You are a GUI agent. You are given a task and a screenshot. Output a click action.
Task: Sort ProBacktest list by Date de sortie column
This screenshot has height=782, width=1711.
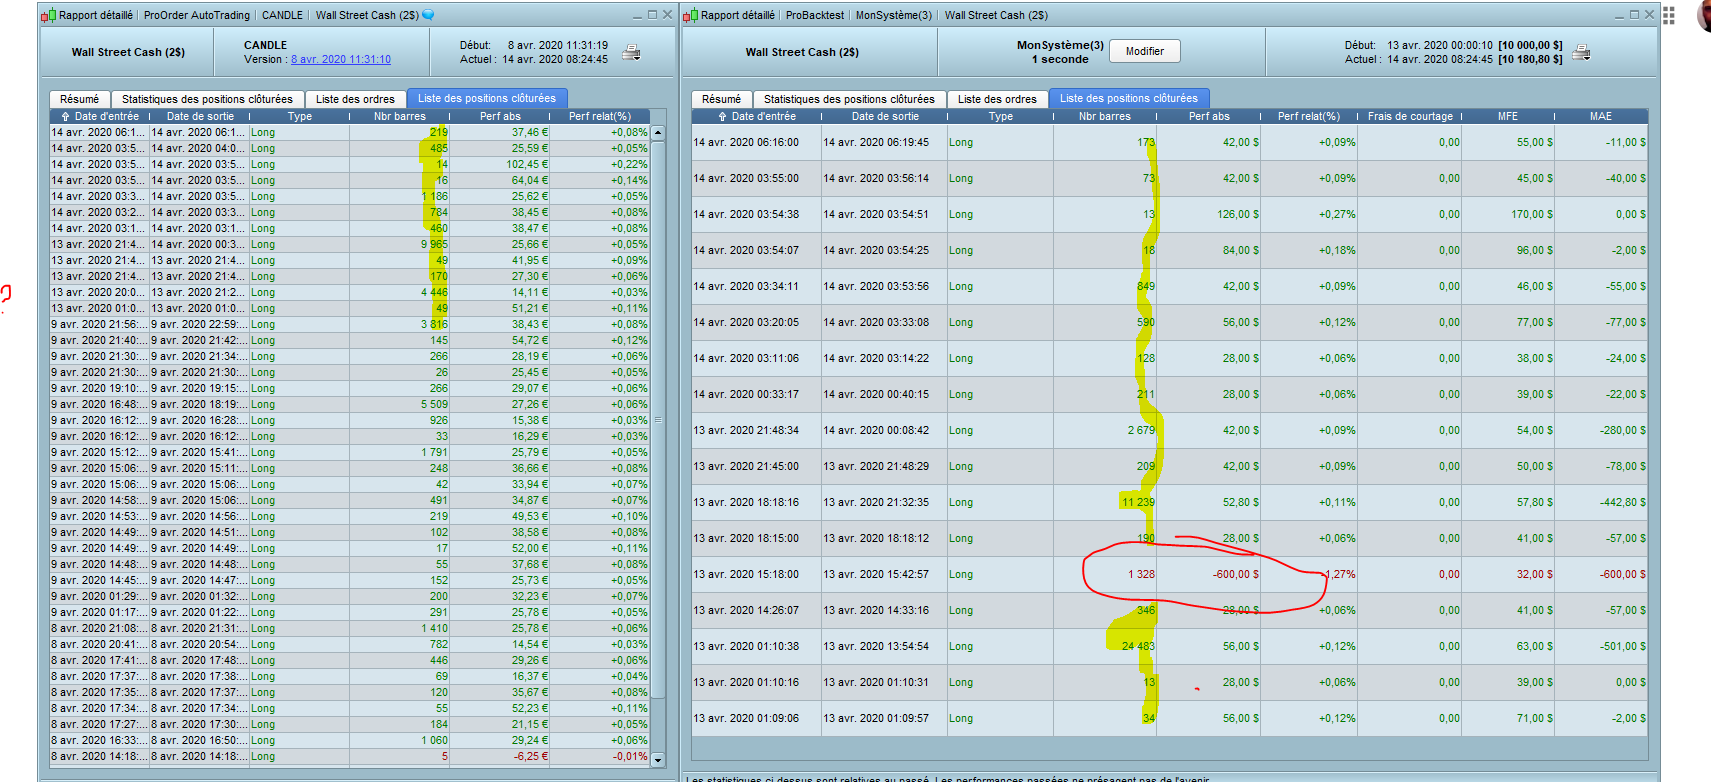[885, 116]
